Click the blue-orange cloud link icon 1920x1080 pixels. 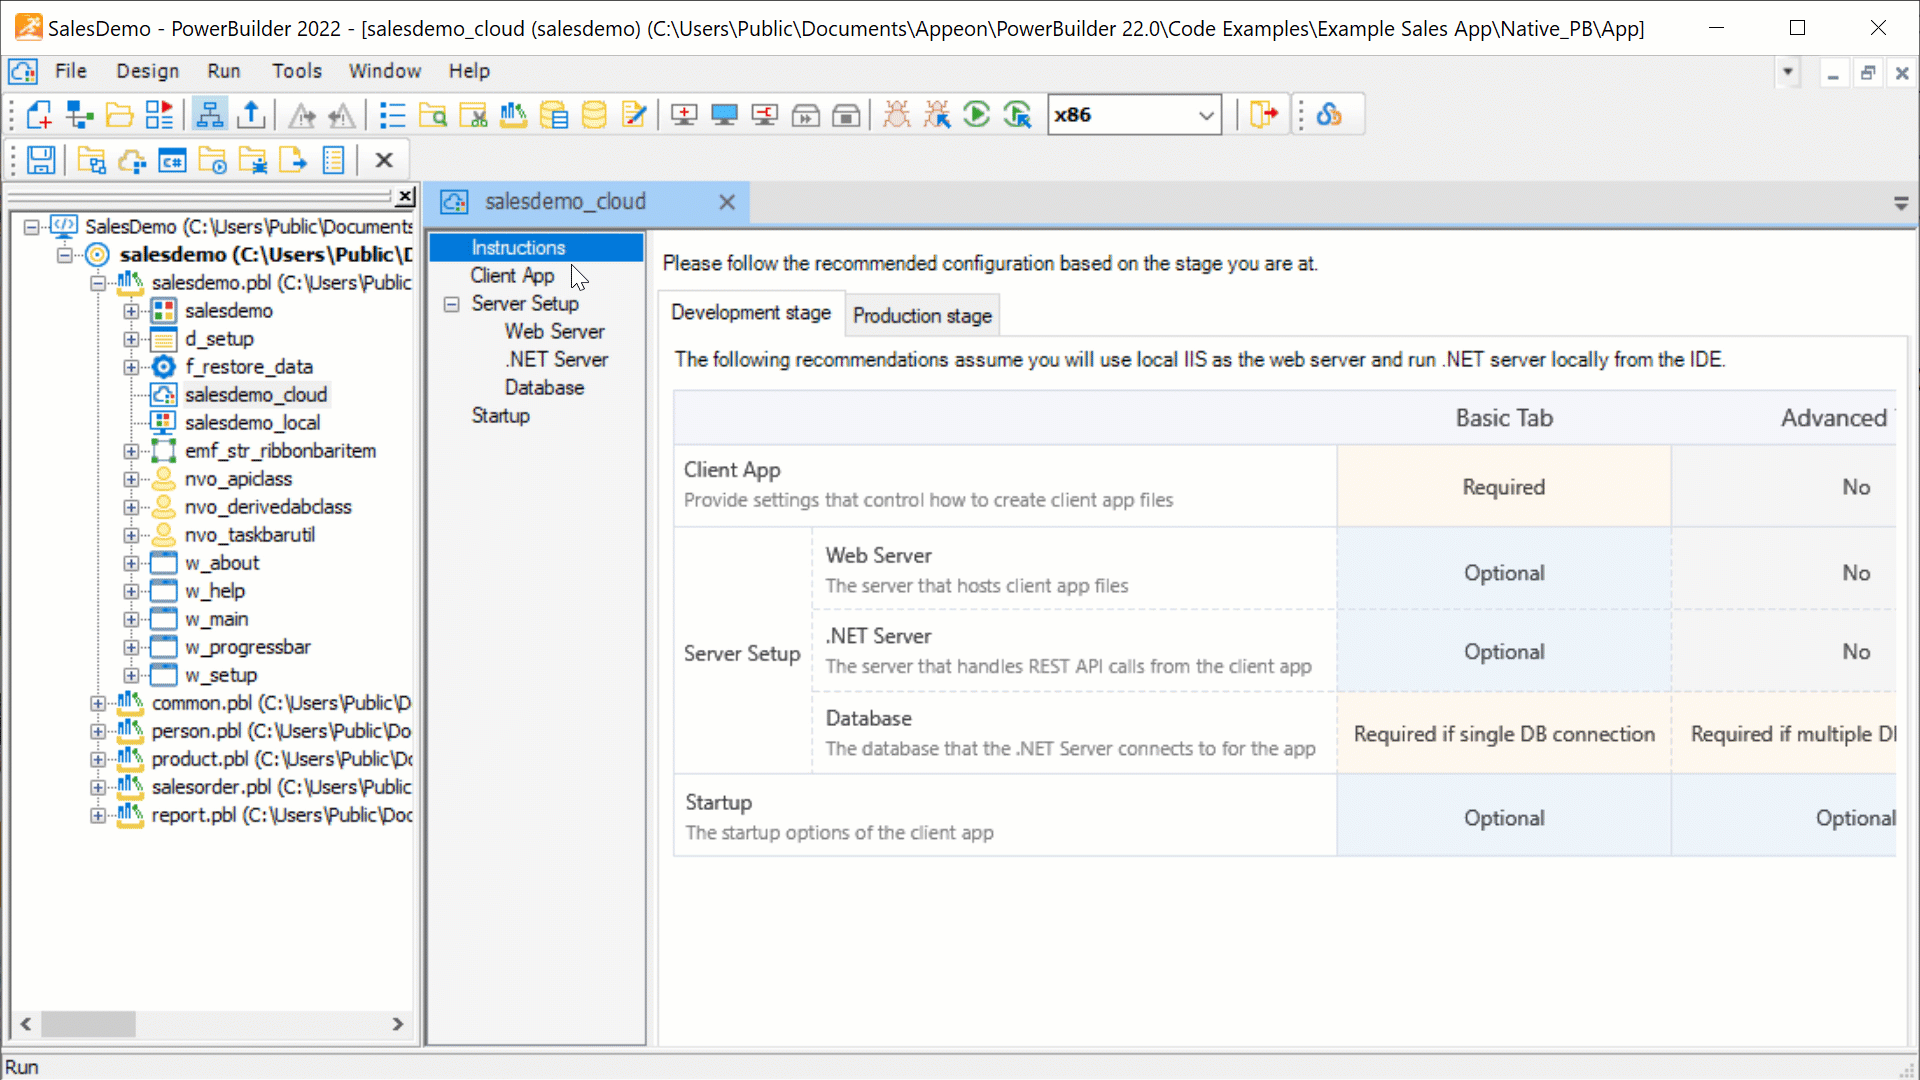tap(1329, 115)
